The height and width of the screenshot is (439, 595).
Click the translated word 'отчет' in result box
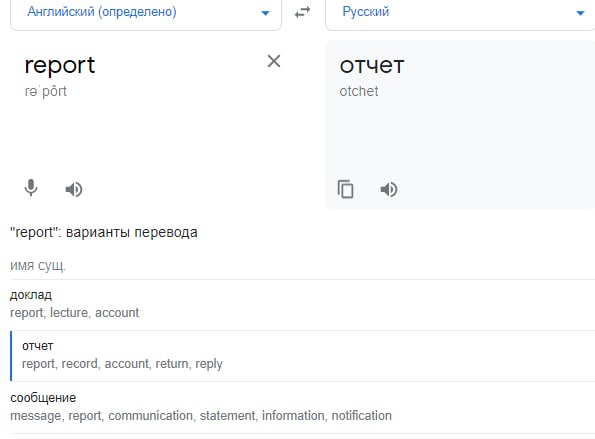[372, 66]
